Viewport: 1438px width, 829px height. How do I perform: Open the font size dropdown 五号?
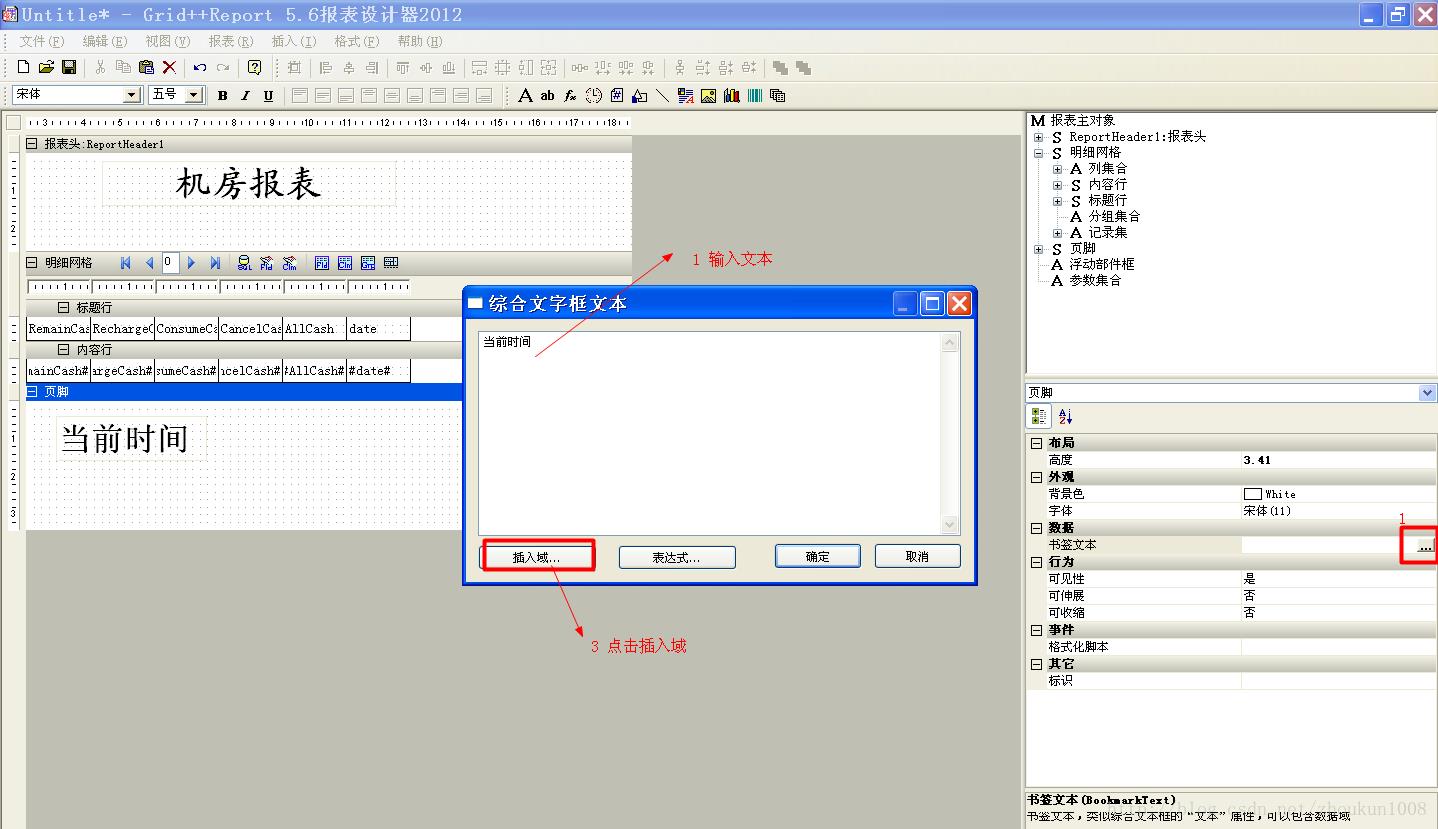tap(194, 94)
